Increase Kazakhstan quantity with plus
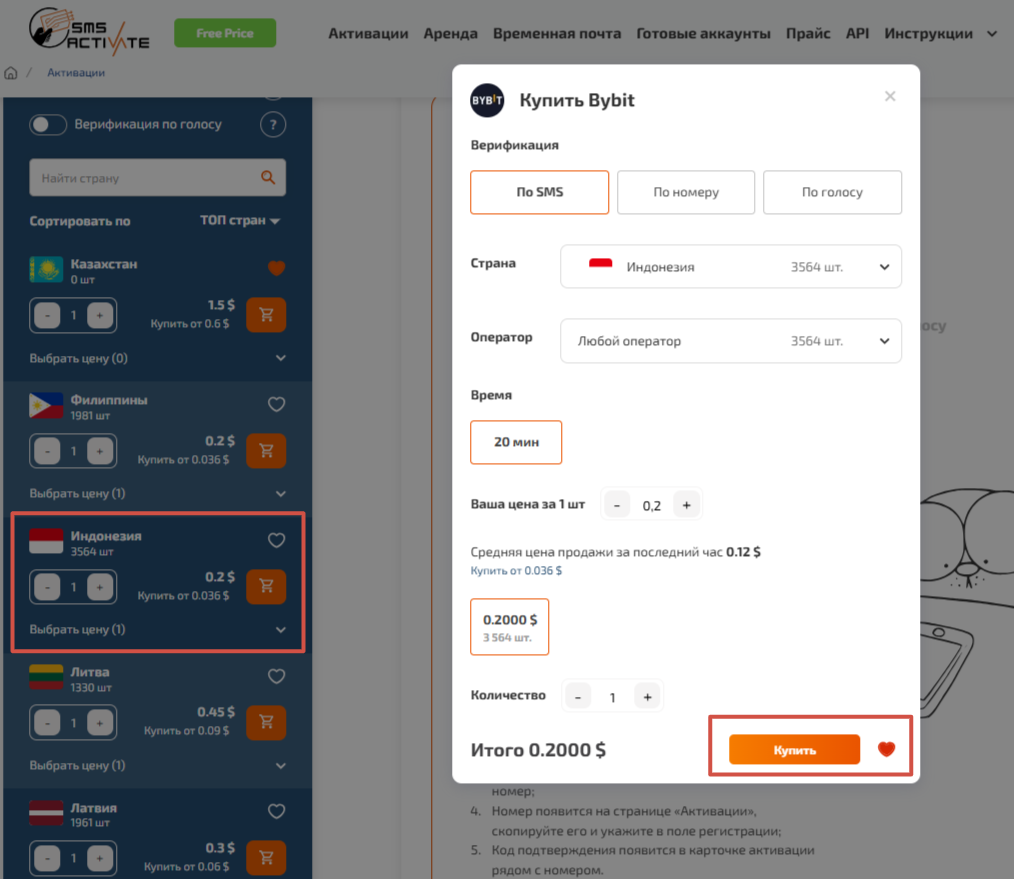 100,316
